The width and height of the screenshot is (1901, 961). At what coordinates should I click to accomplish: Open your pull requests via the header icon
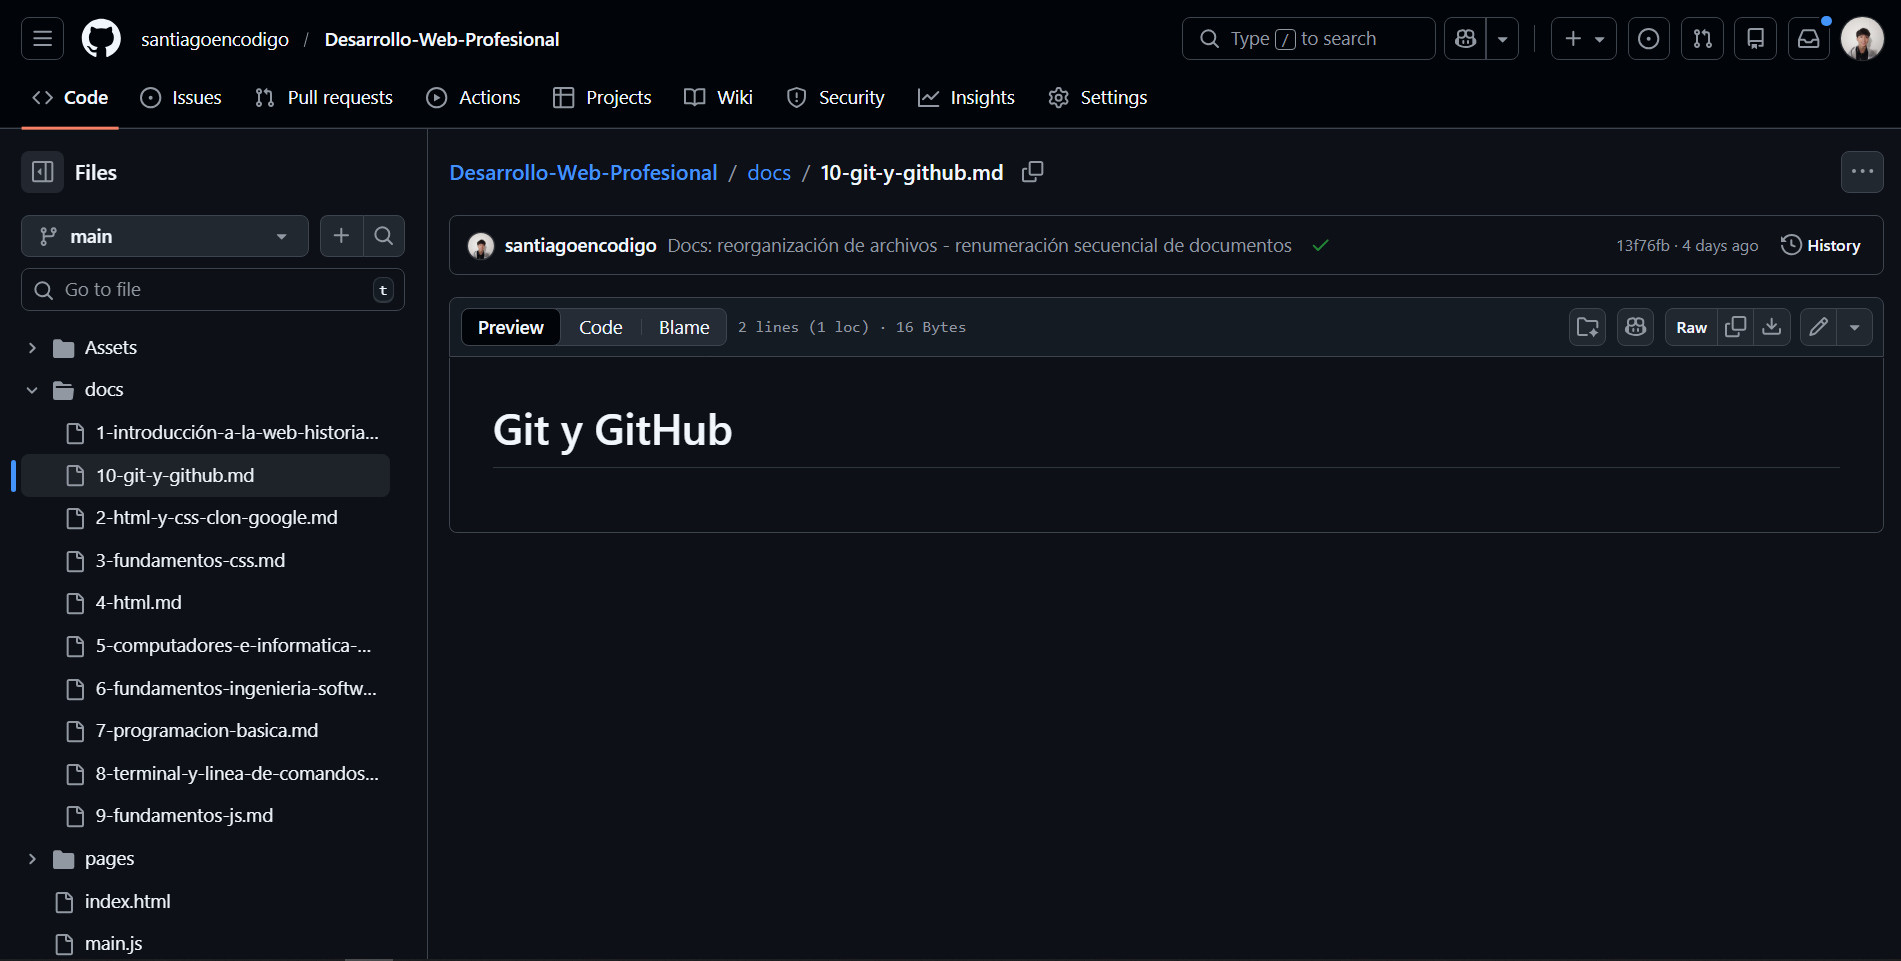pos(1702,38)
